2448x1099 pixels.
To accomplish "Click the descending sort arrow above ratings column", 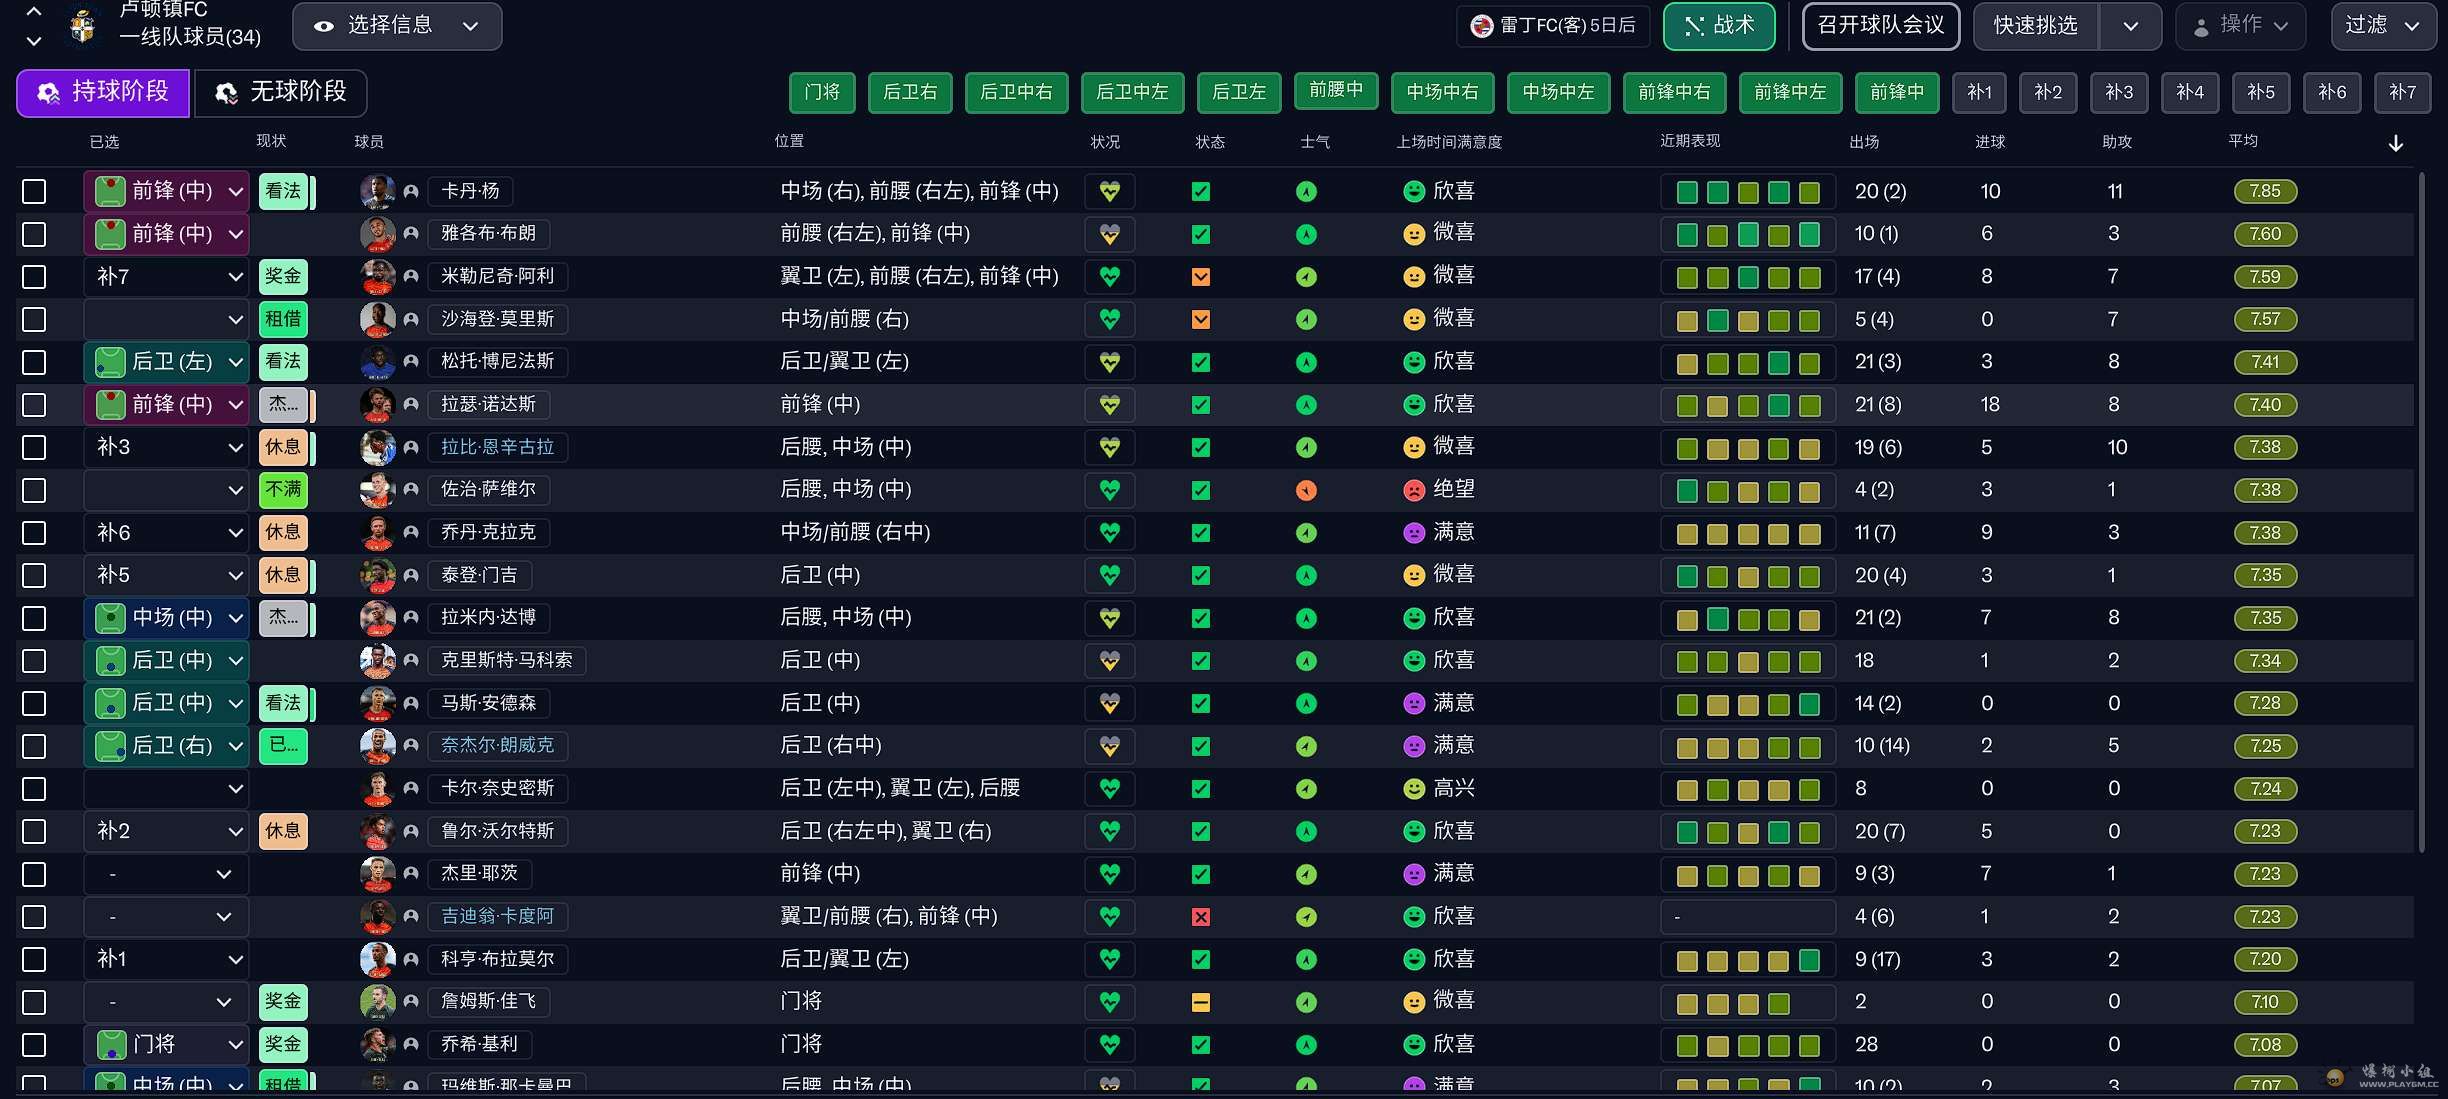I will [x=2396, y=143].
